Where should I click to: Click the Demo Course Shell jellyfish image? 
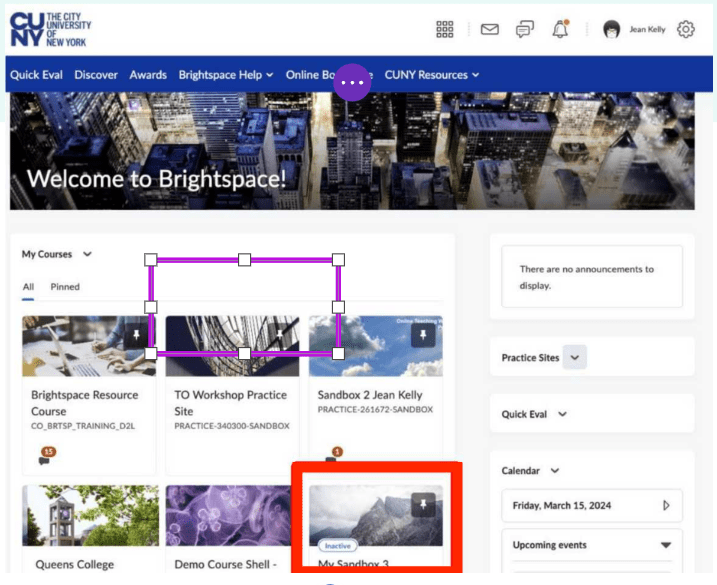coord(228,515)
